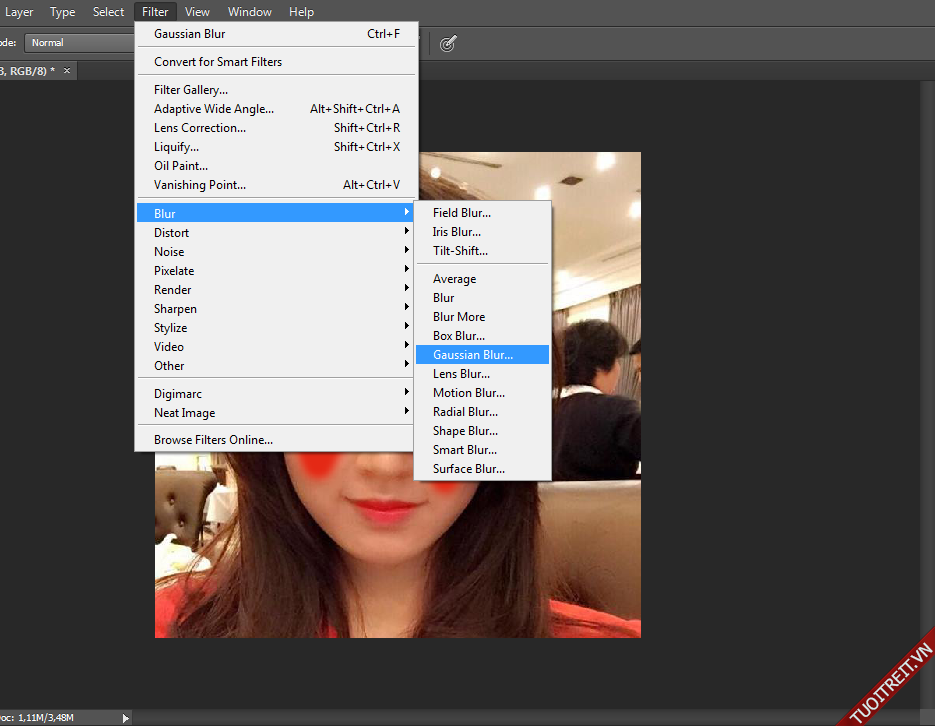Open the Window menu

tap(249, 12)
